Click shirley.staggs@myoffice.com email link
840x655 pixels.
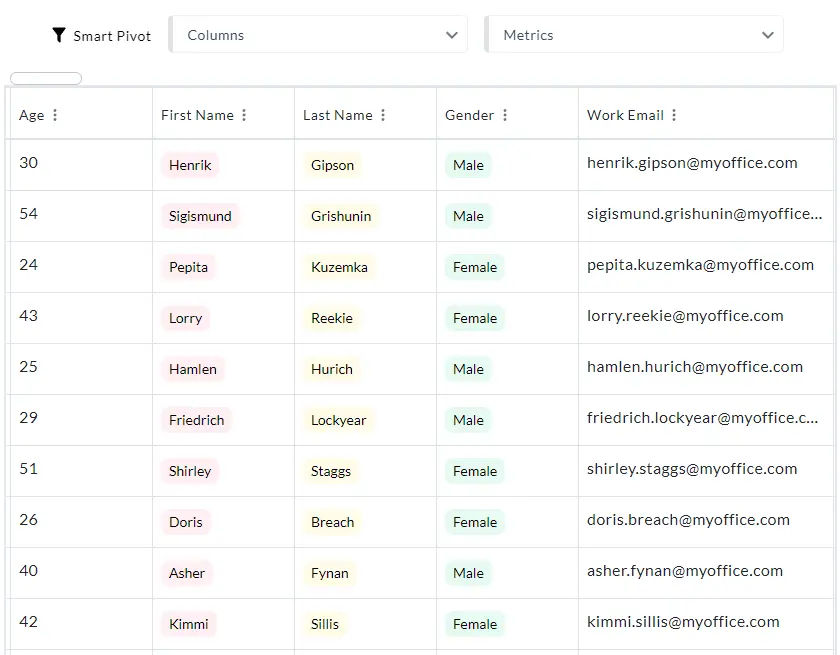coord(692,468)
